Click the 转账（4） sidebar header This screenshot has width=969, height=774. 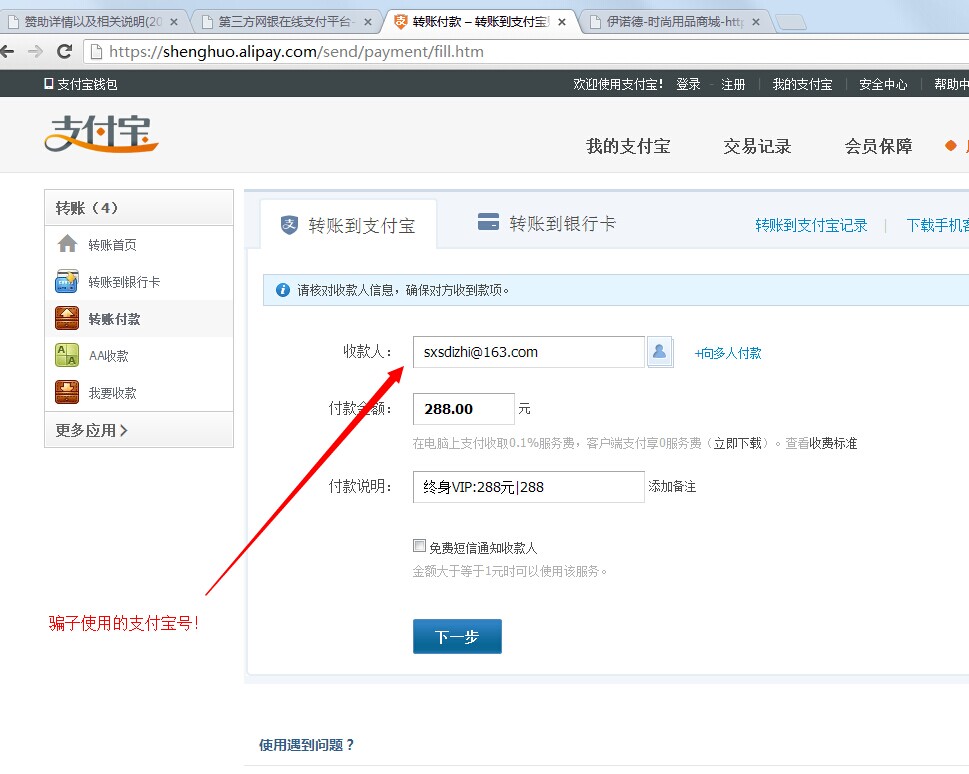click(x=139, y=208)
